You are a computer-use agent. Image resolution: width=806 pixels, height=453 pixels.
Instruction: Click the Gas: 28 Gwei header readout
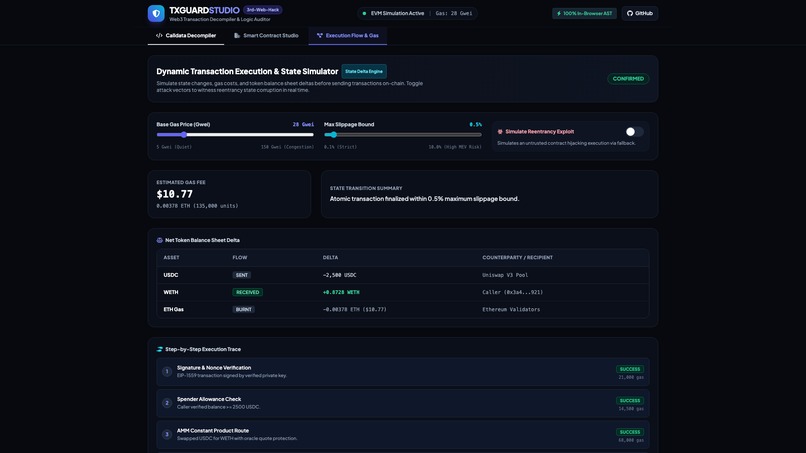coord(454,13)
